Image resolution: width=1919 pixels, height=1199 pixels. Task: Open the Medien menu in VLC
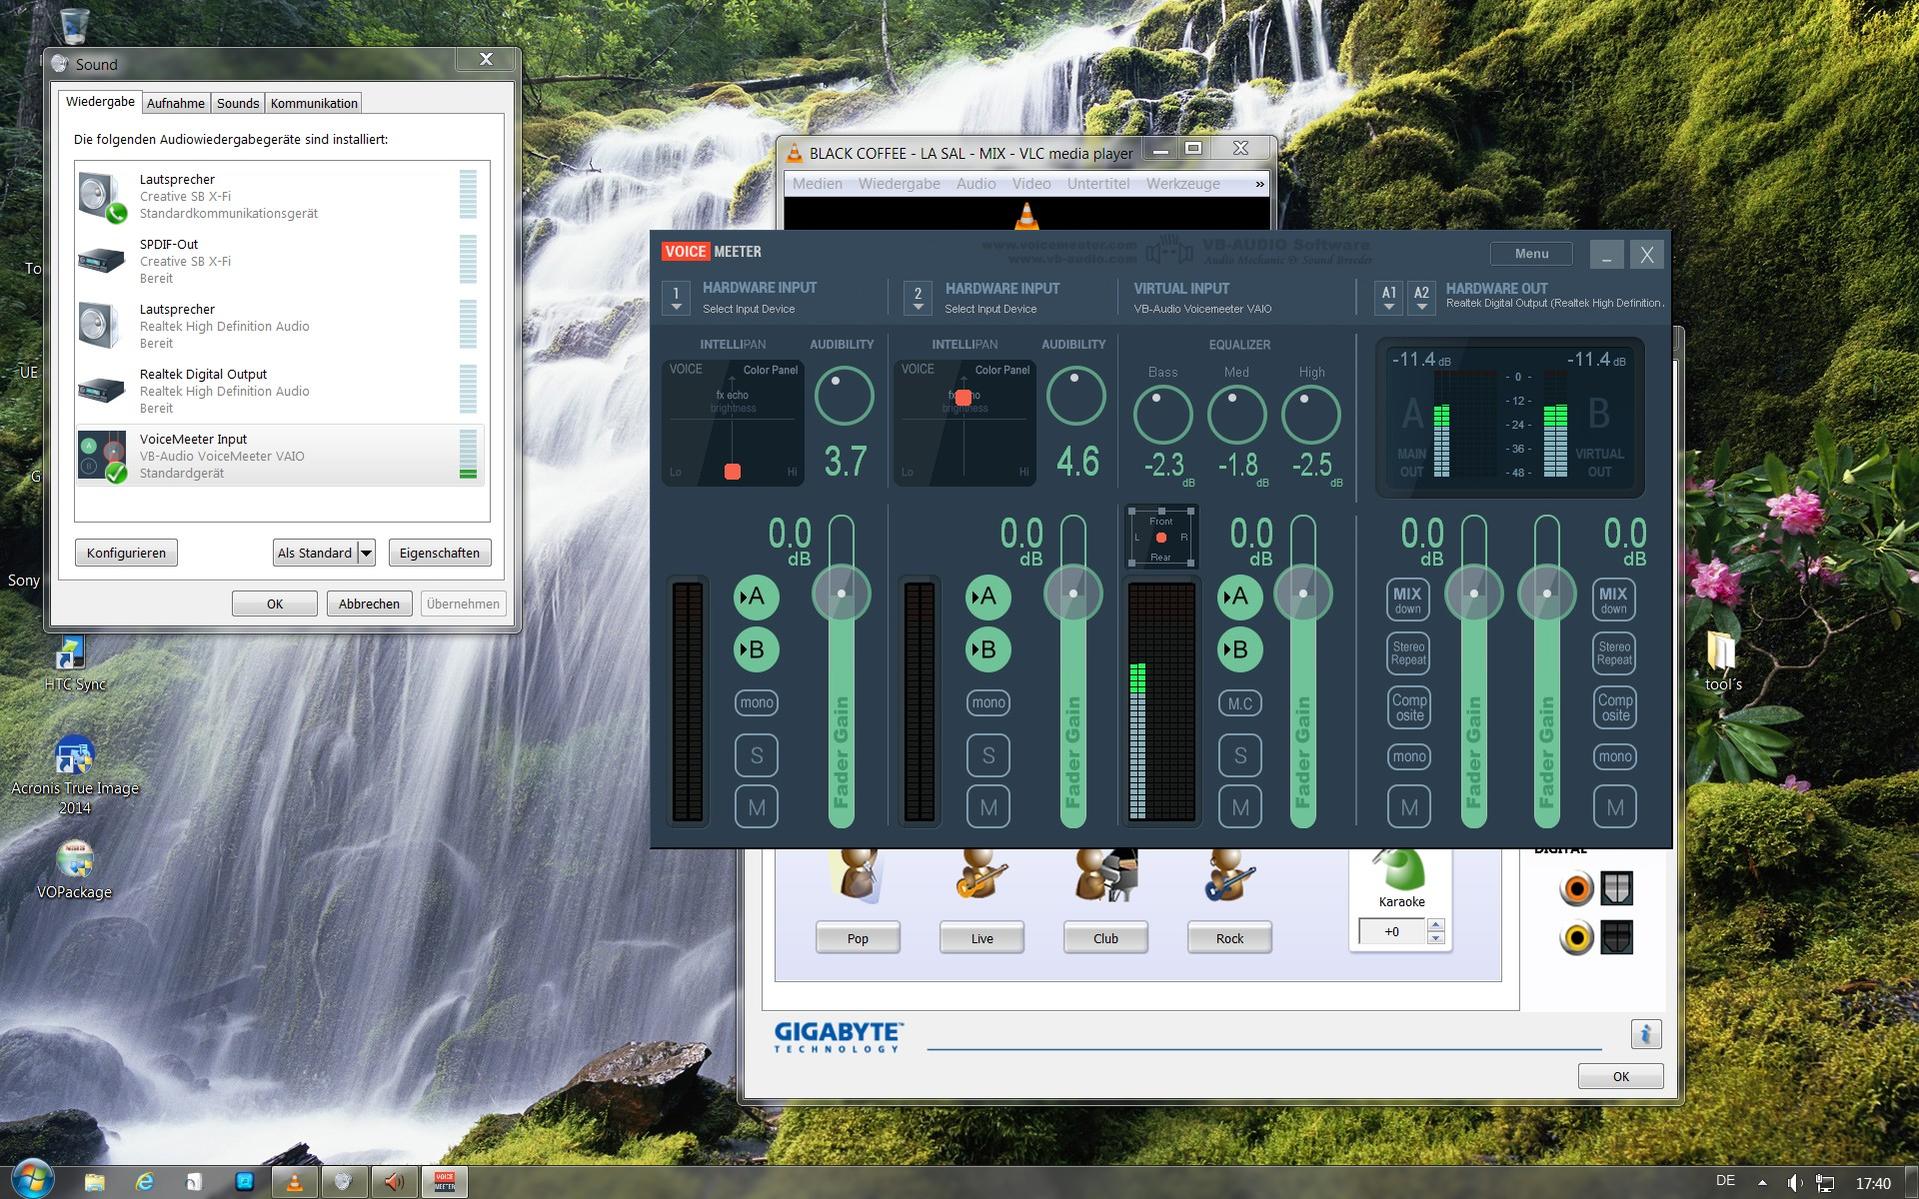click(x=817, y=184)
